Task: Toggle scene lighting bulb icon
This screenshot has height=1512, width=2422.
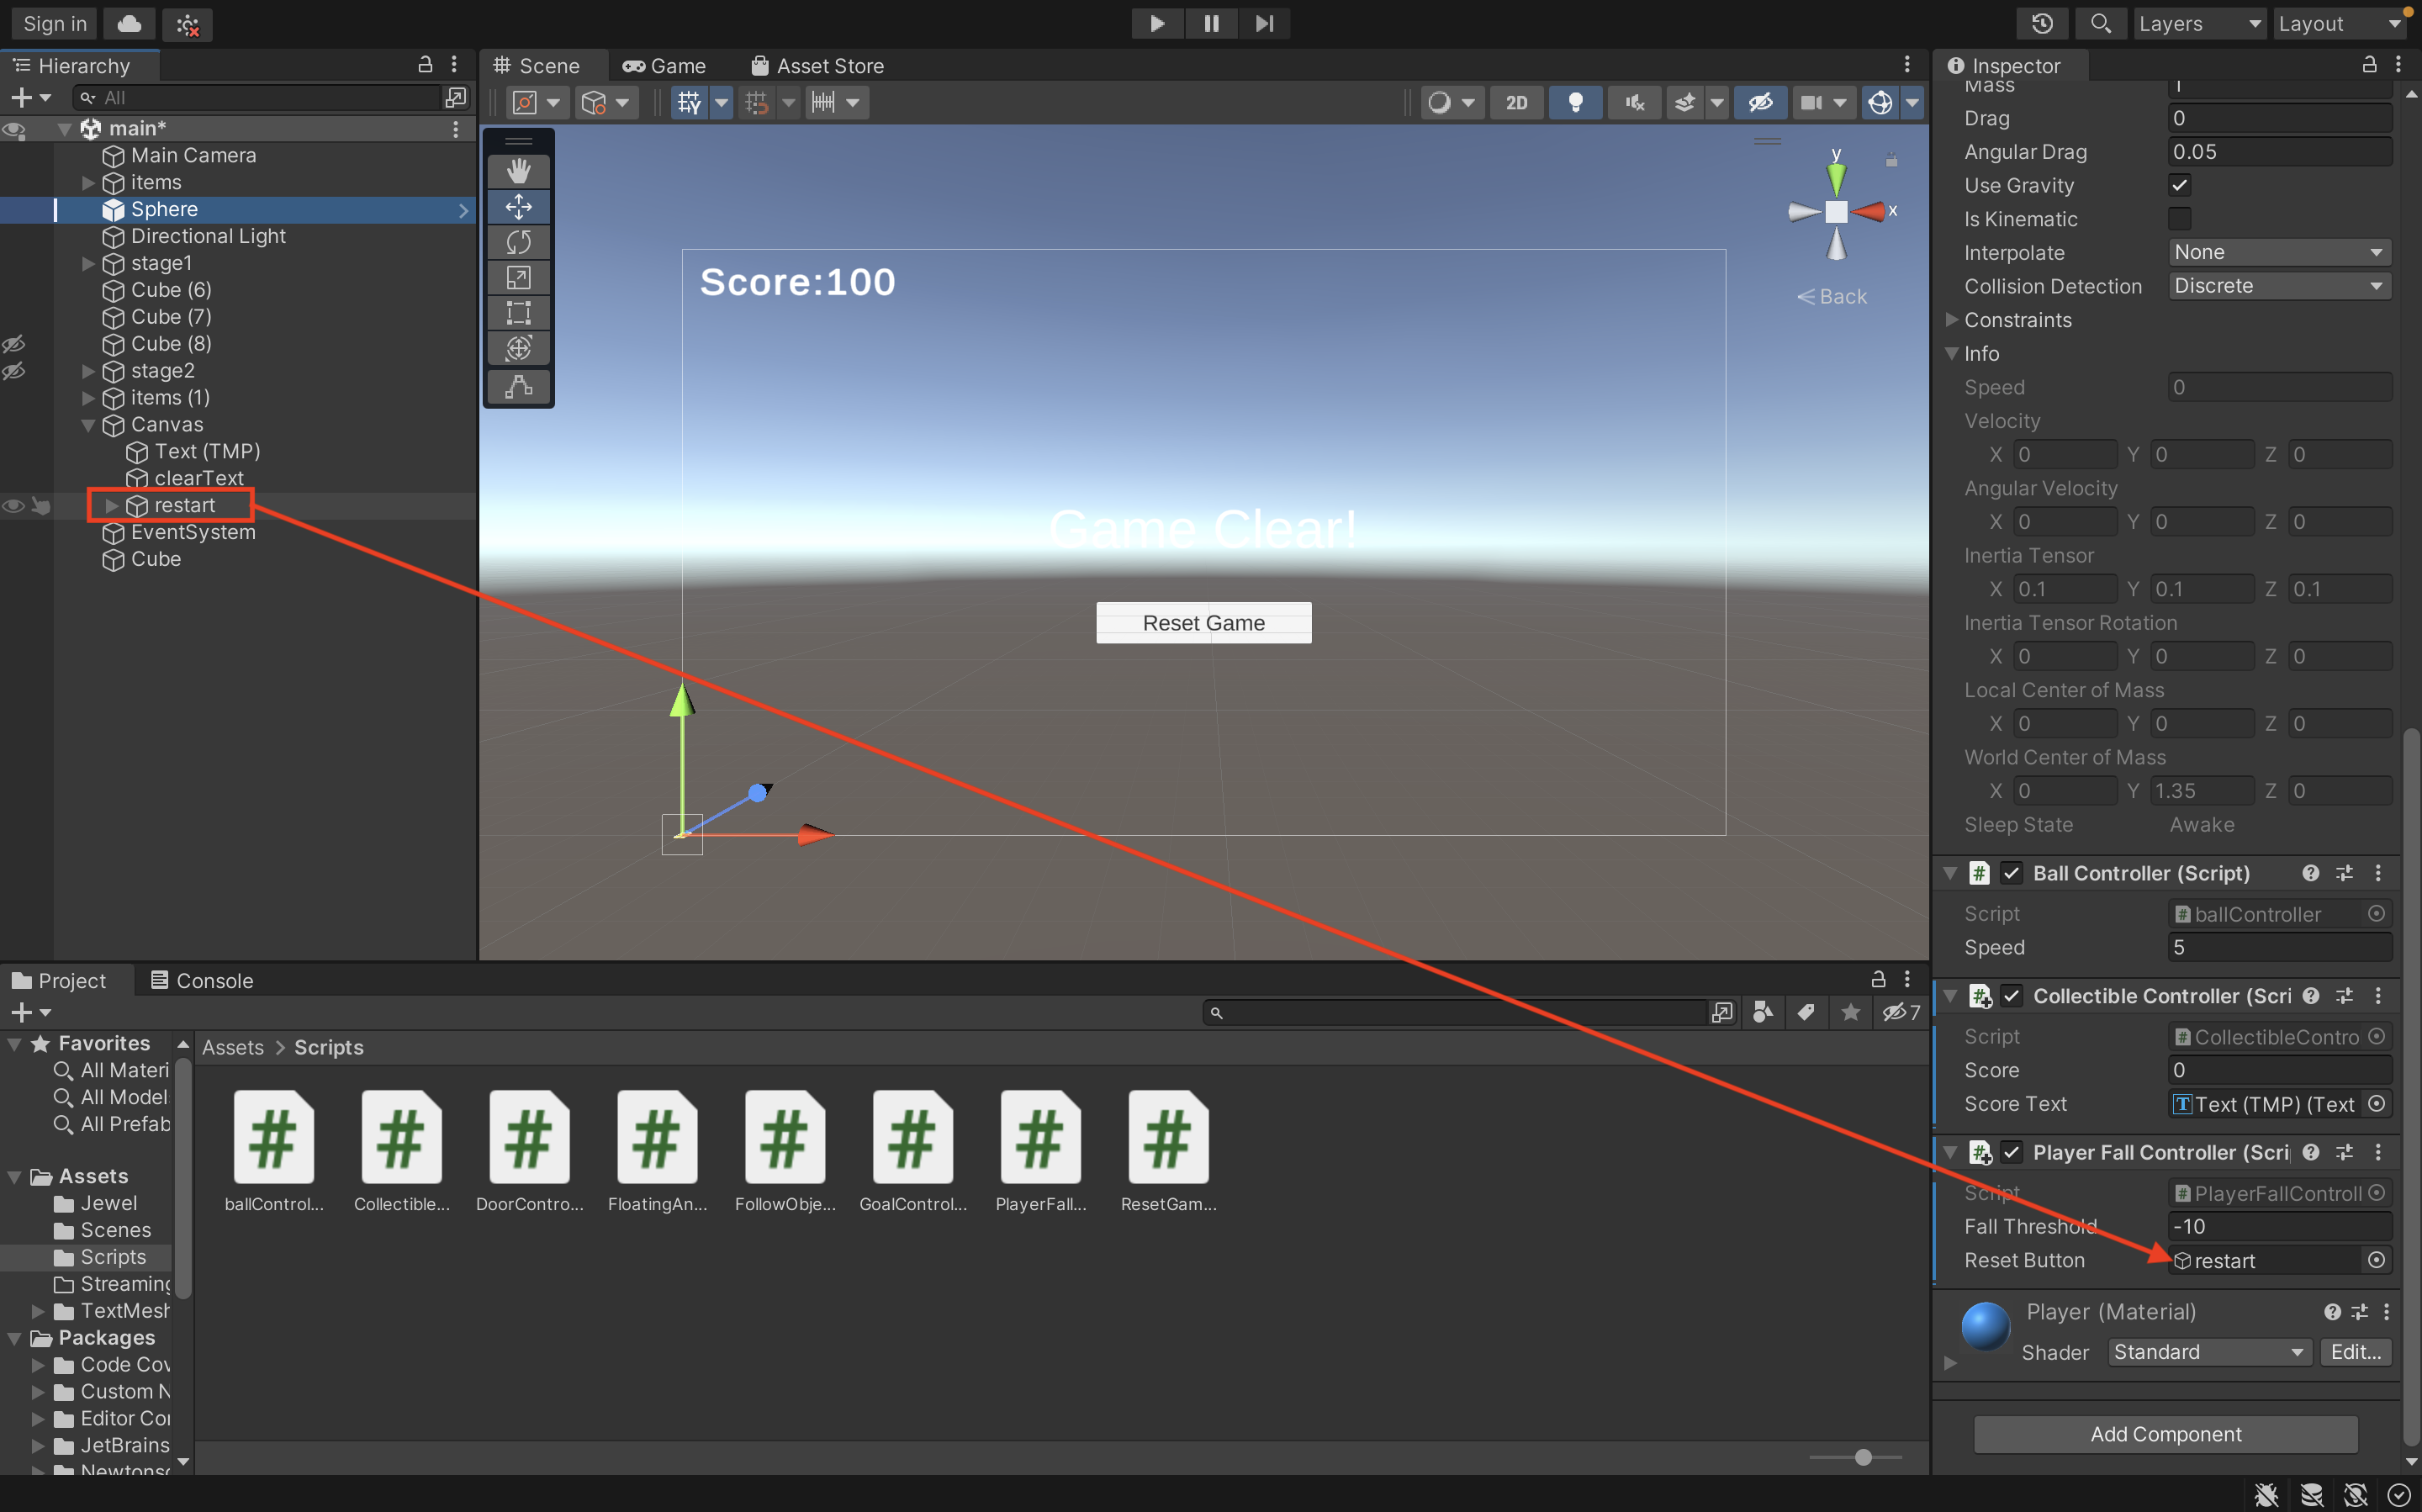Action: [1575, 102]
